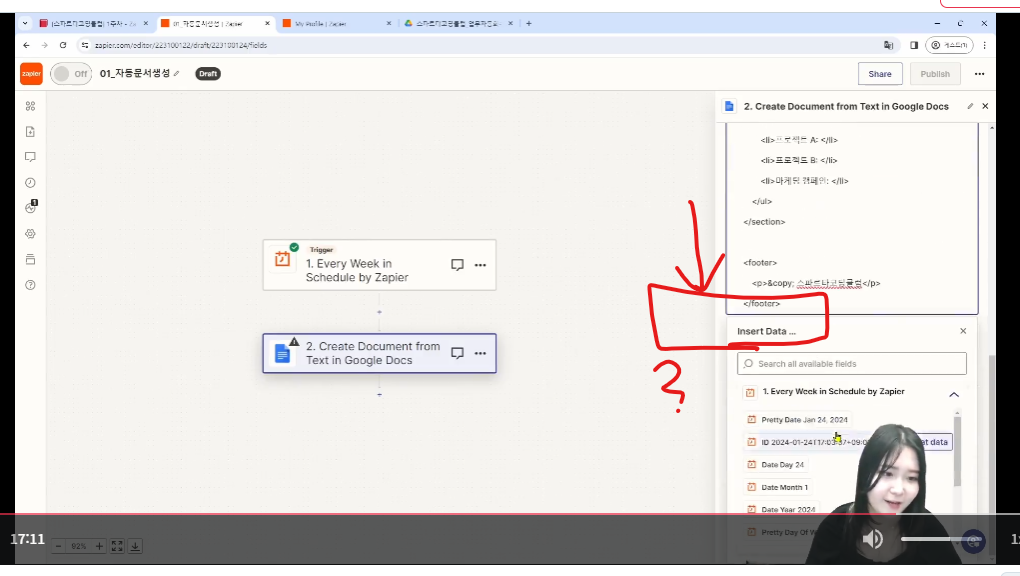Toggle the Zap Off switch
This screenshot has width=1020, height=576.
coord(71,74)
